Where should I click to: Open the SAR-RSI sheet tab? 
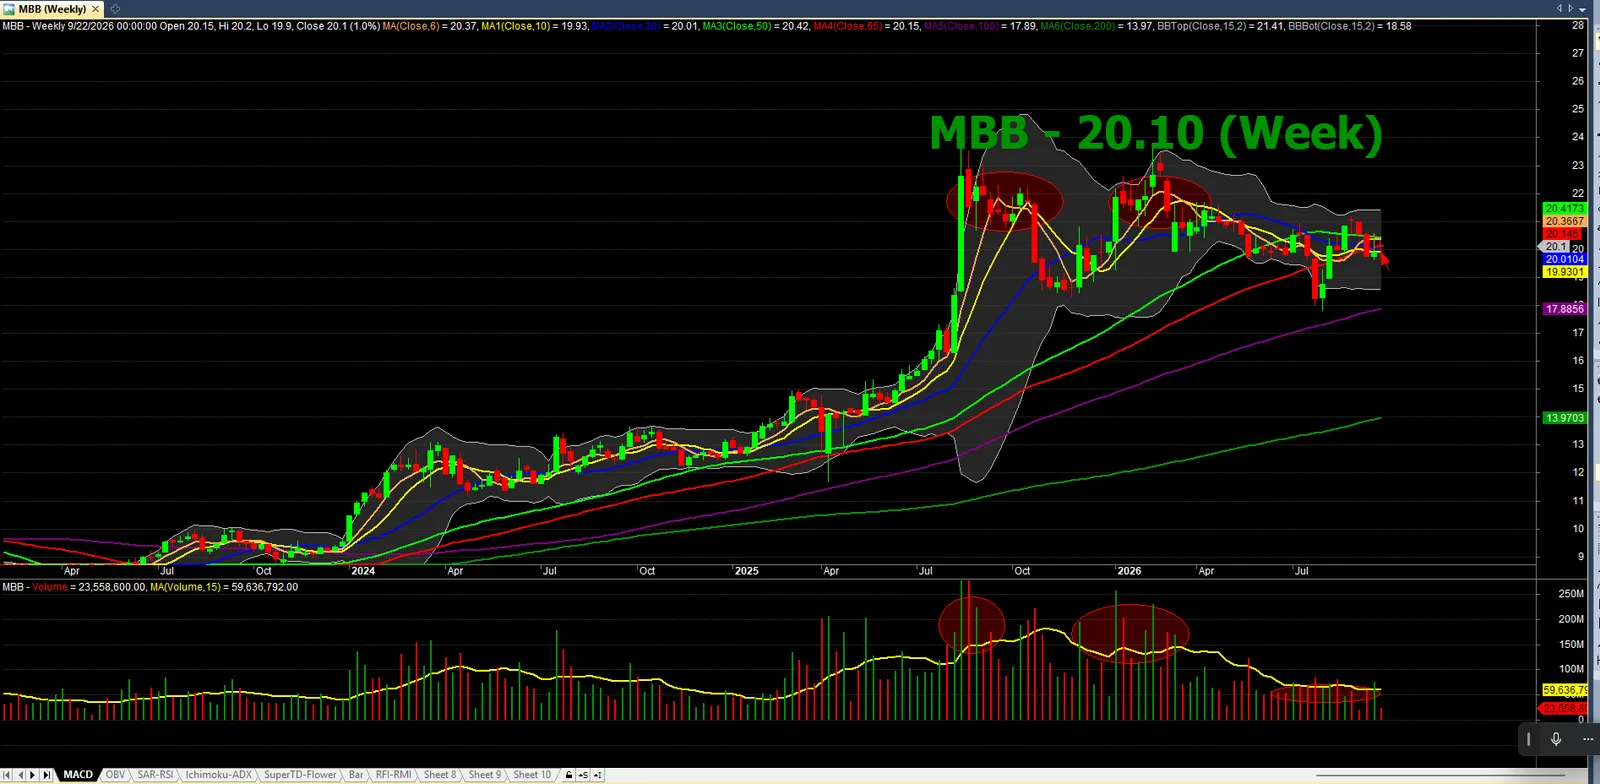coord(155,775)
